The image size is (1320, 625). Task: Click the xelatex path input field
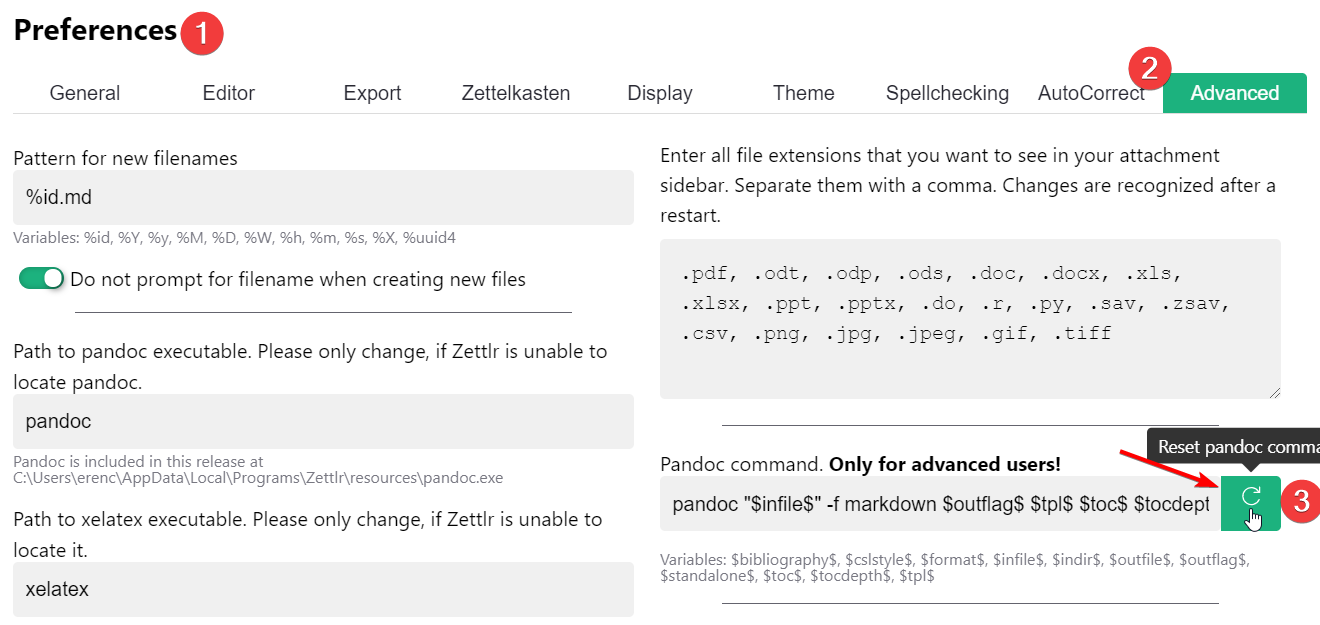[x=320, y=588]
